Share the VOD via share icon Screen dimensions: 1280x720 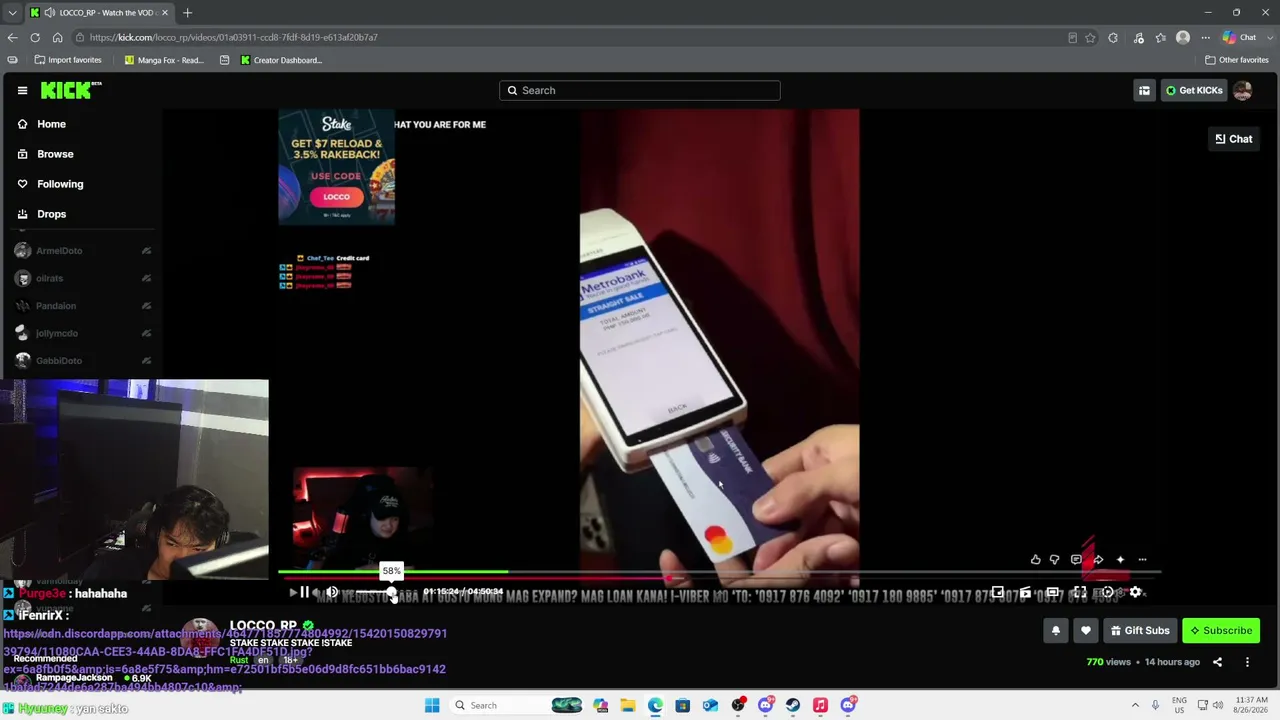click(x=1217, y=662)
